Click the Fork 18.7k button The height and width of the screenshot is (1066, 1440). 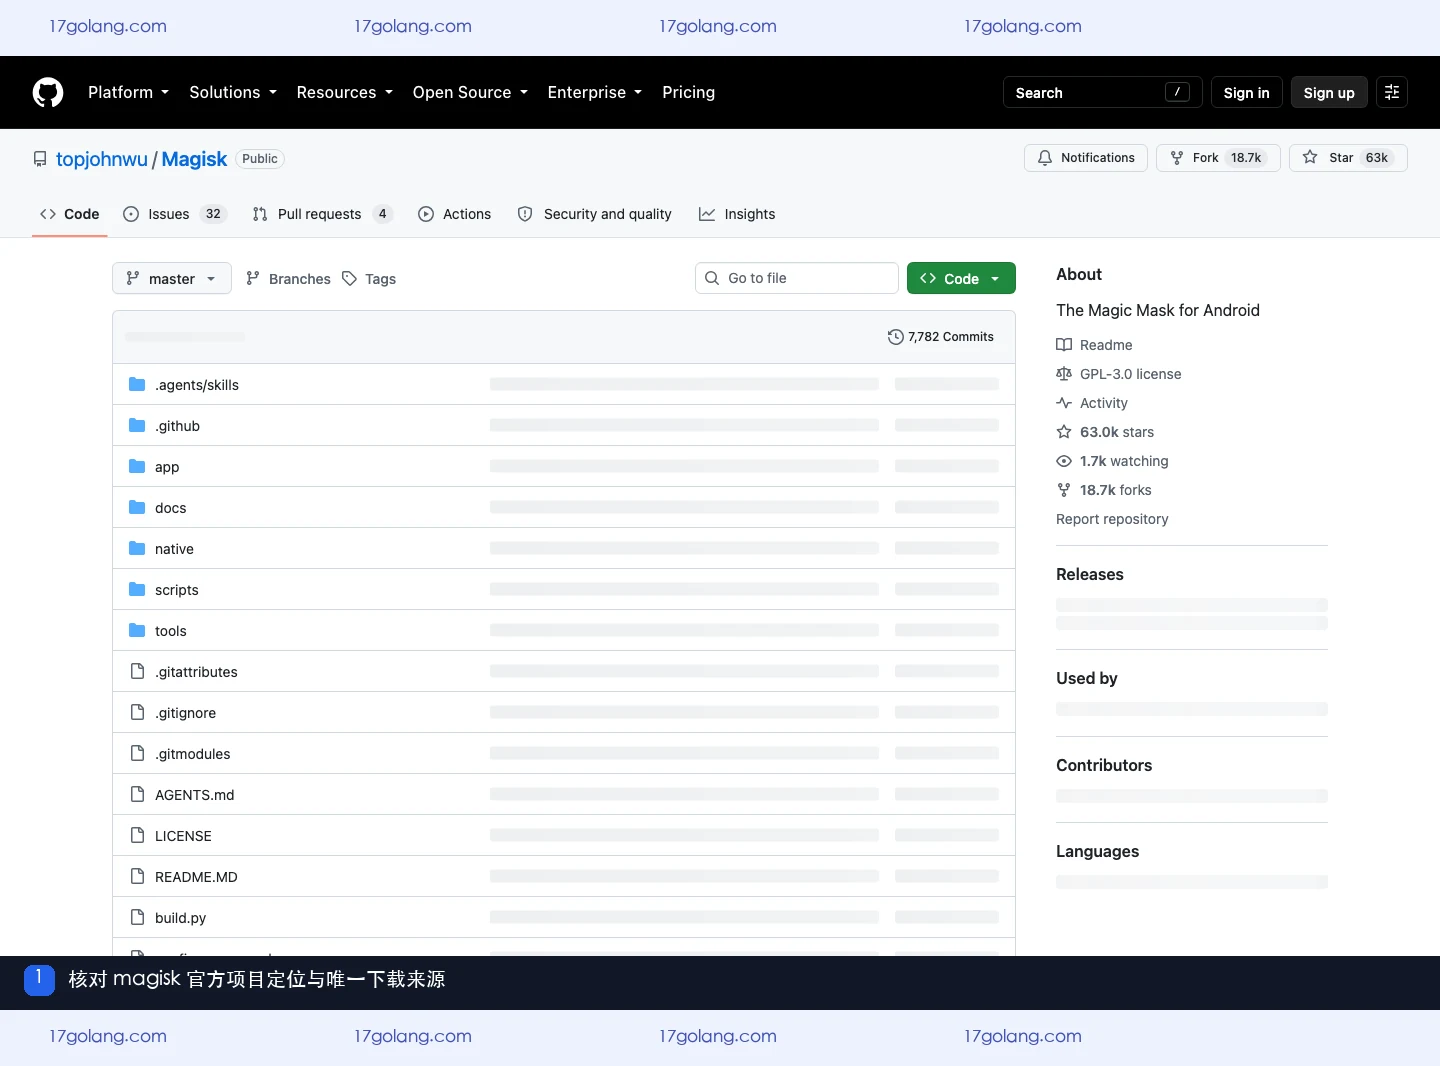1218,158
